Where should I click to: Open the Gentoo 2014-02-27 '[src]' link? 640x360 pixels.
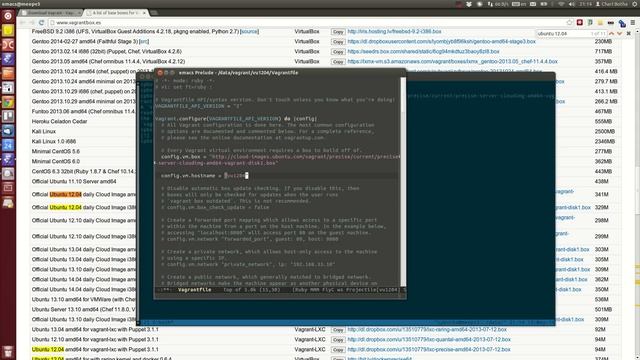(144, 42)
